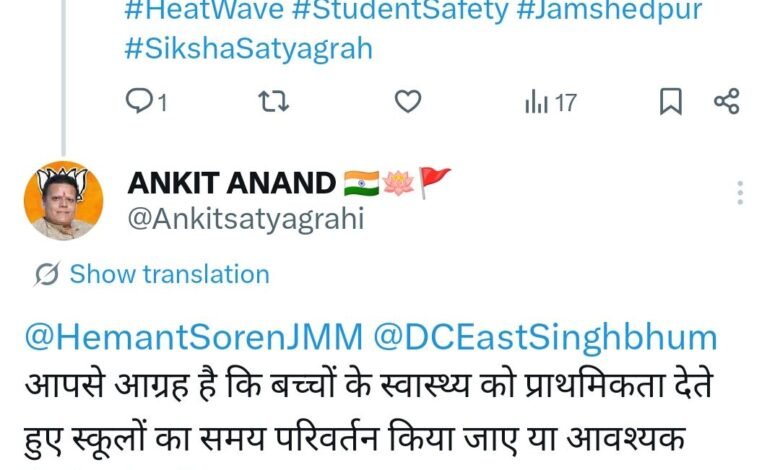Open hashtag #StudentSafety
This screenshot has height=470, width=780.
pos(400,10)
